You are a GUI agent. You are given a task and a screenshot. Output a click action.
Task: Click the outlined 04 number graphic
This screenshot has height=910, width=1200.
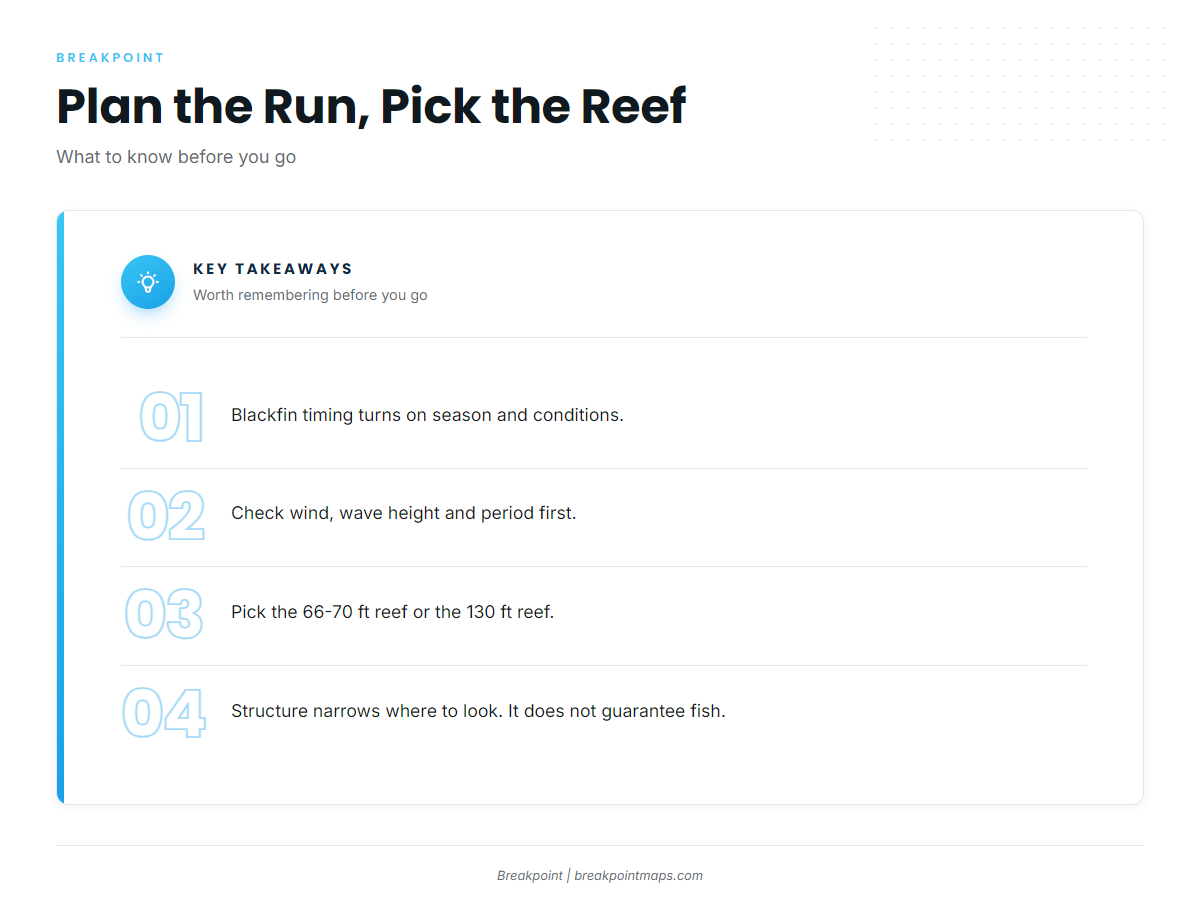coord(164,713)
